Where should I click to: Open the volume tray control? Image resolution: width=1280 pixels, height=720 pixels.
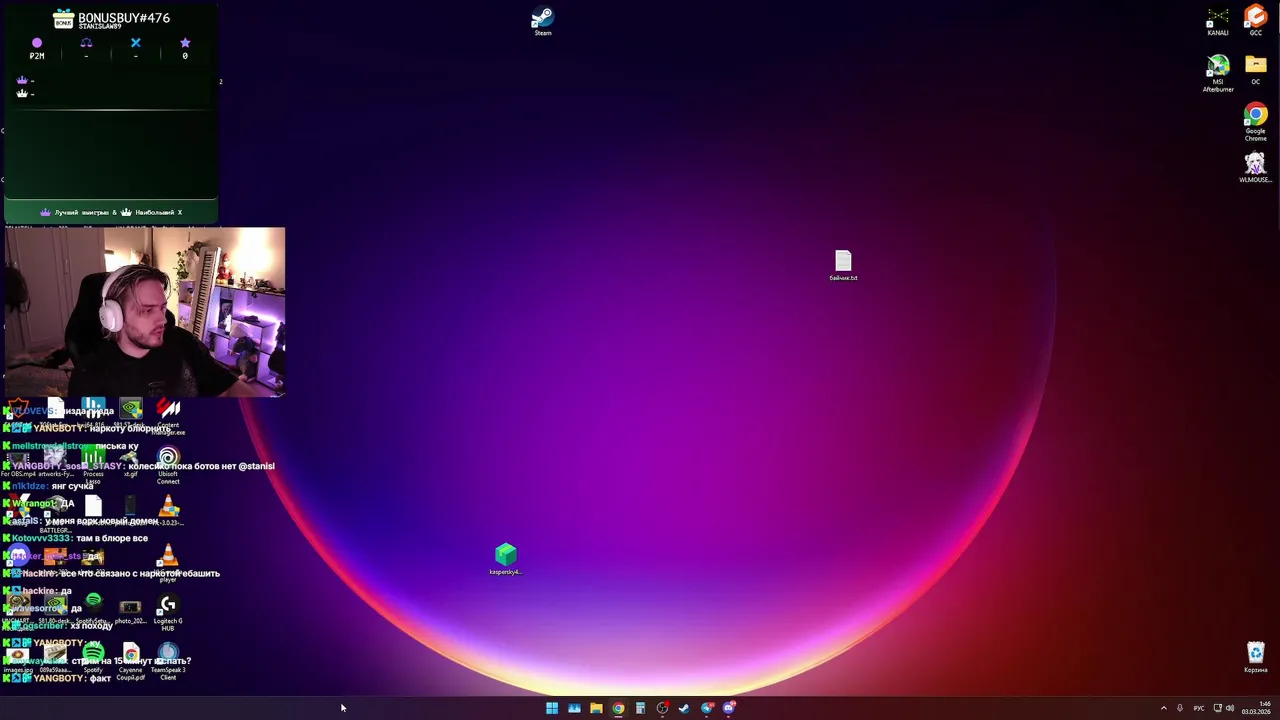pos(1230,708)
